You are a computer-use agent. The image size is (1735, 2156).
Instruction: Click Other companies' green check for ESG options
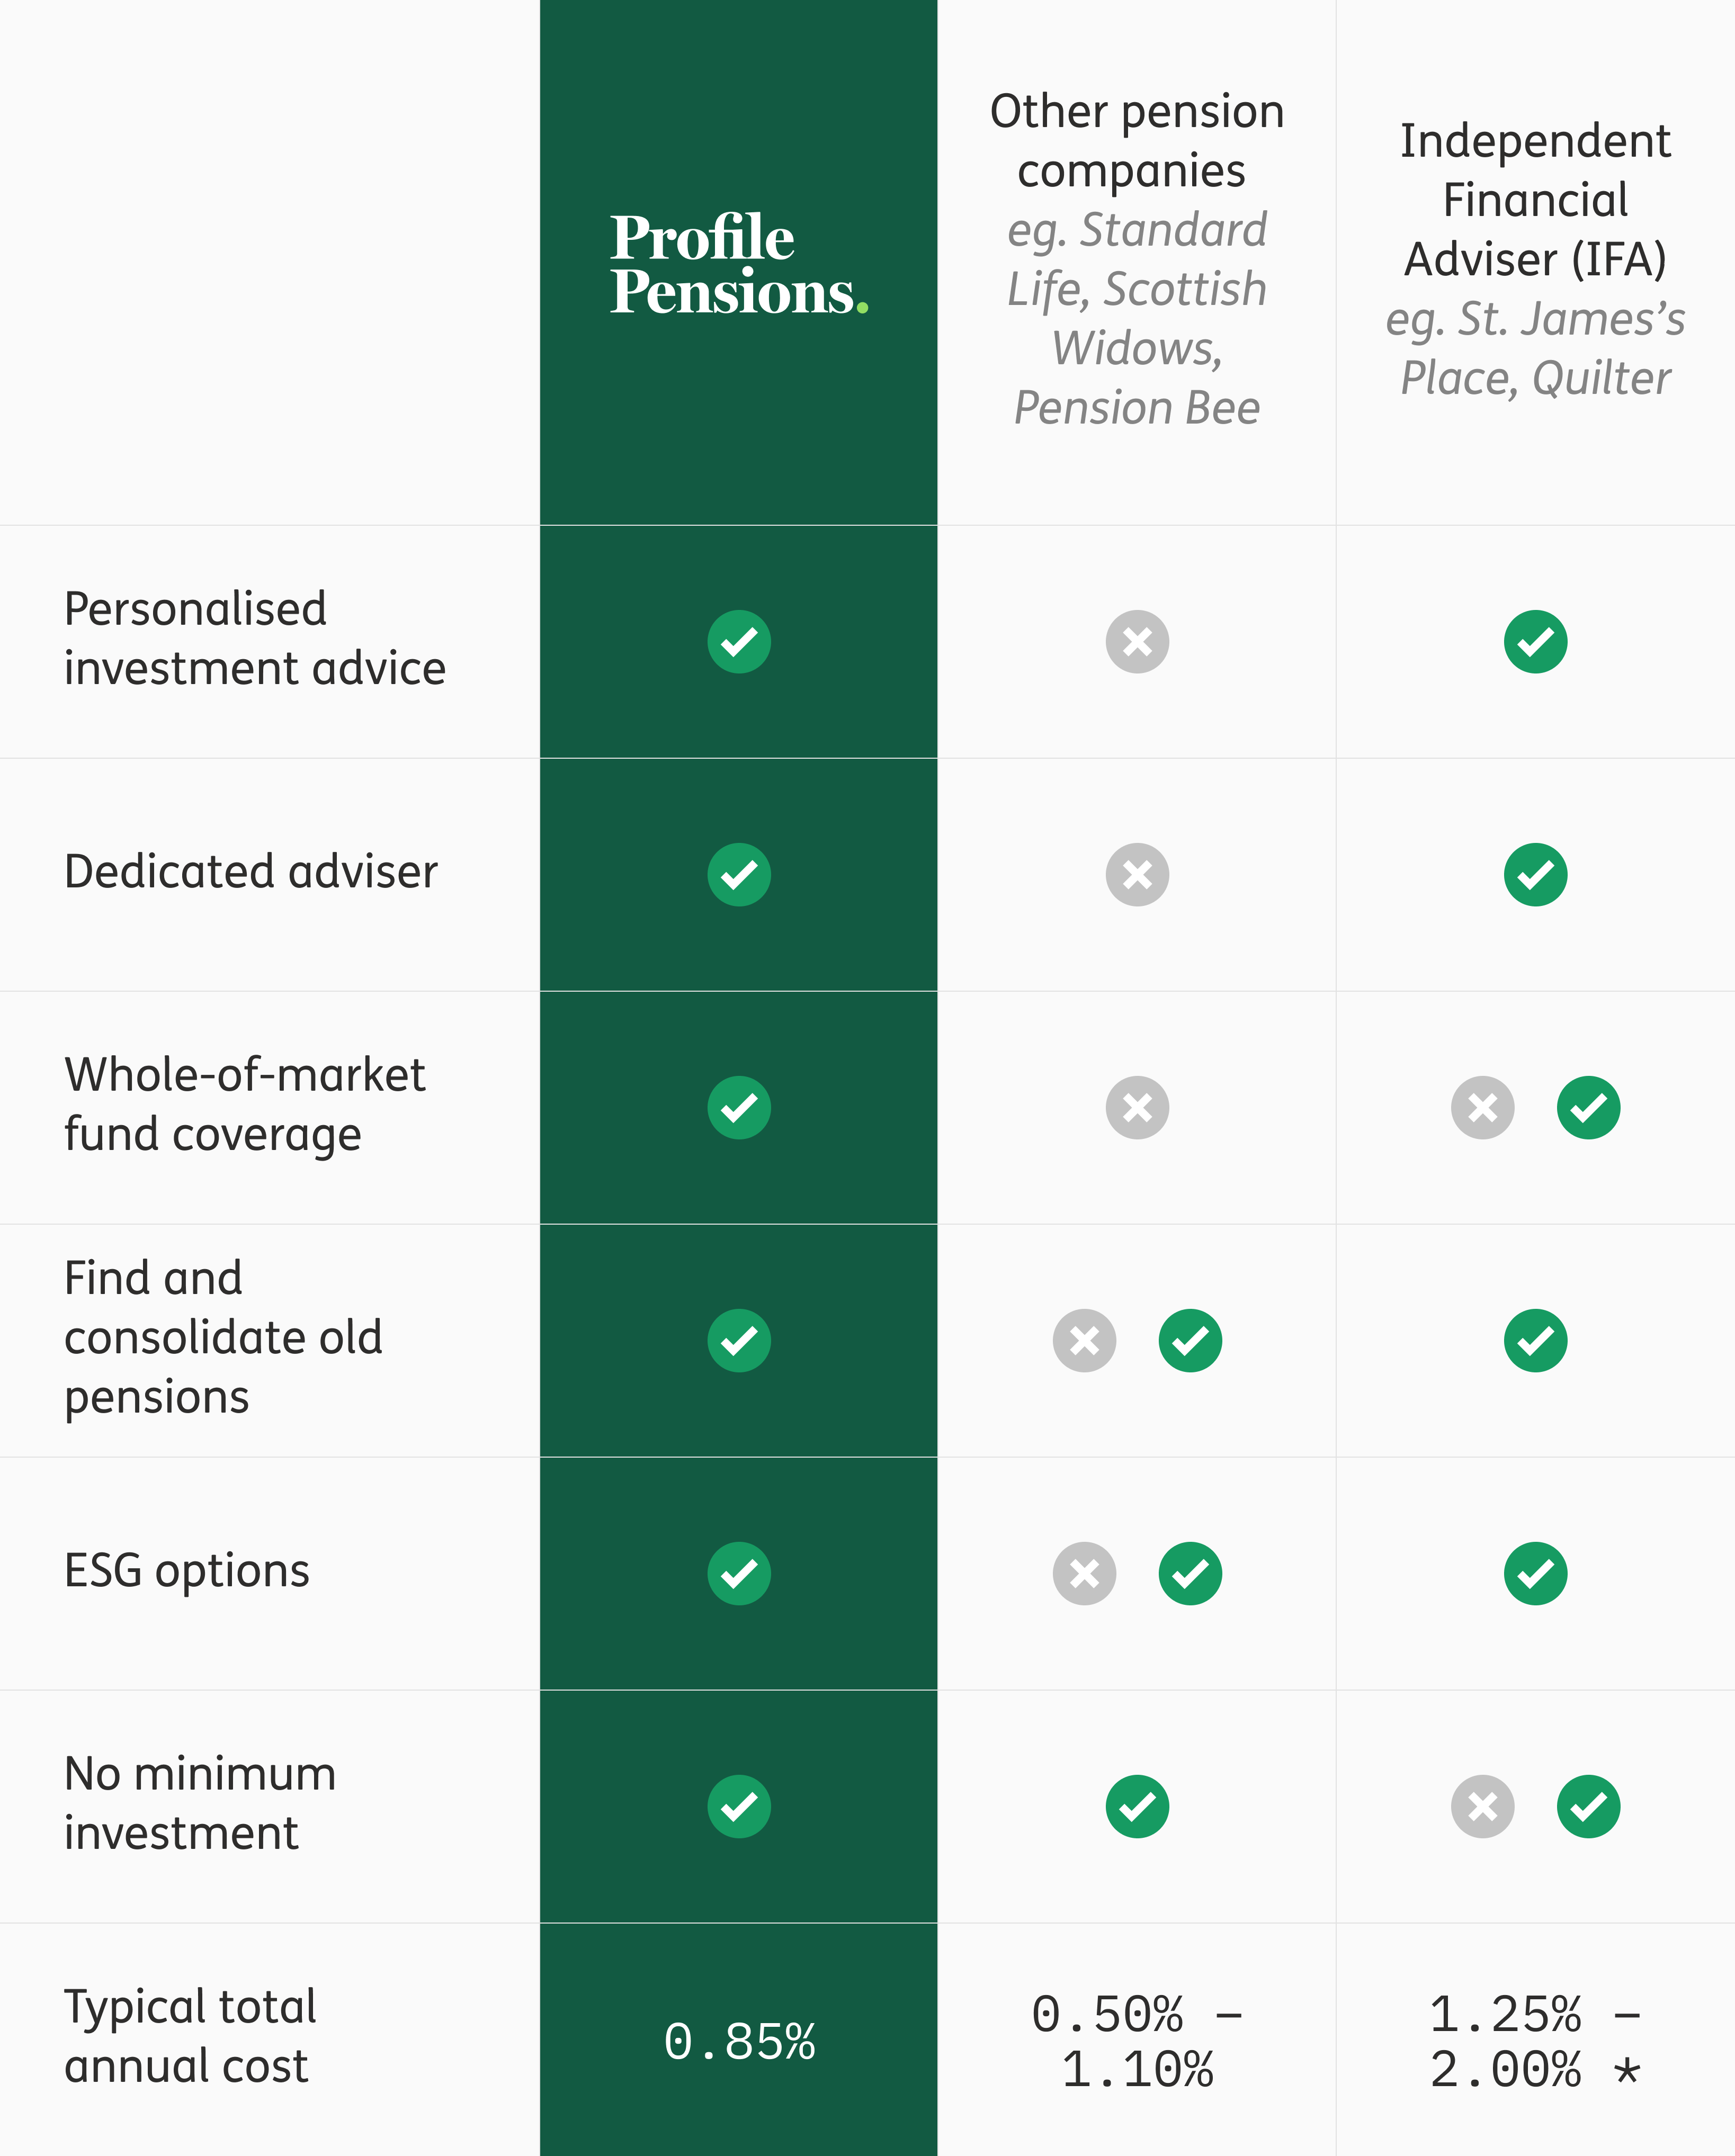[1190, 1573]
